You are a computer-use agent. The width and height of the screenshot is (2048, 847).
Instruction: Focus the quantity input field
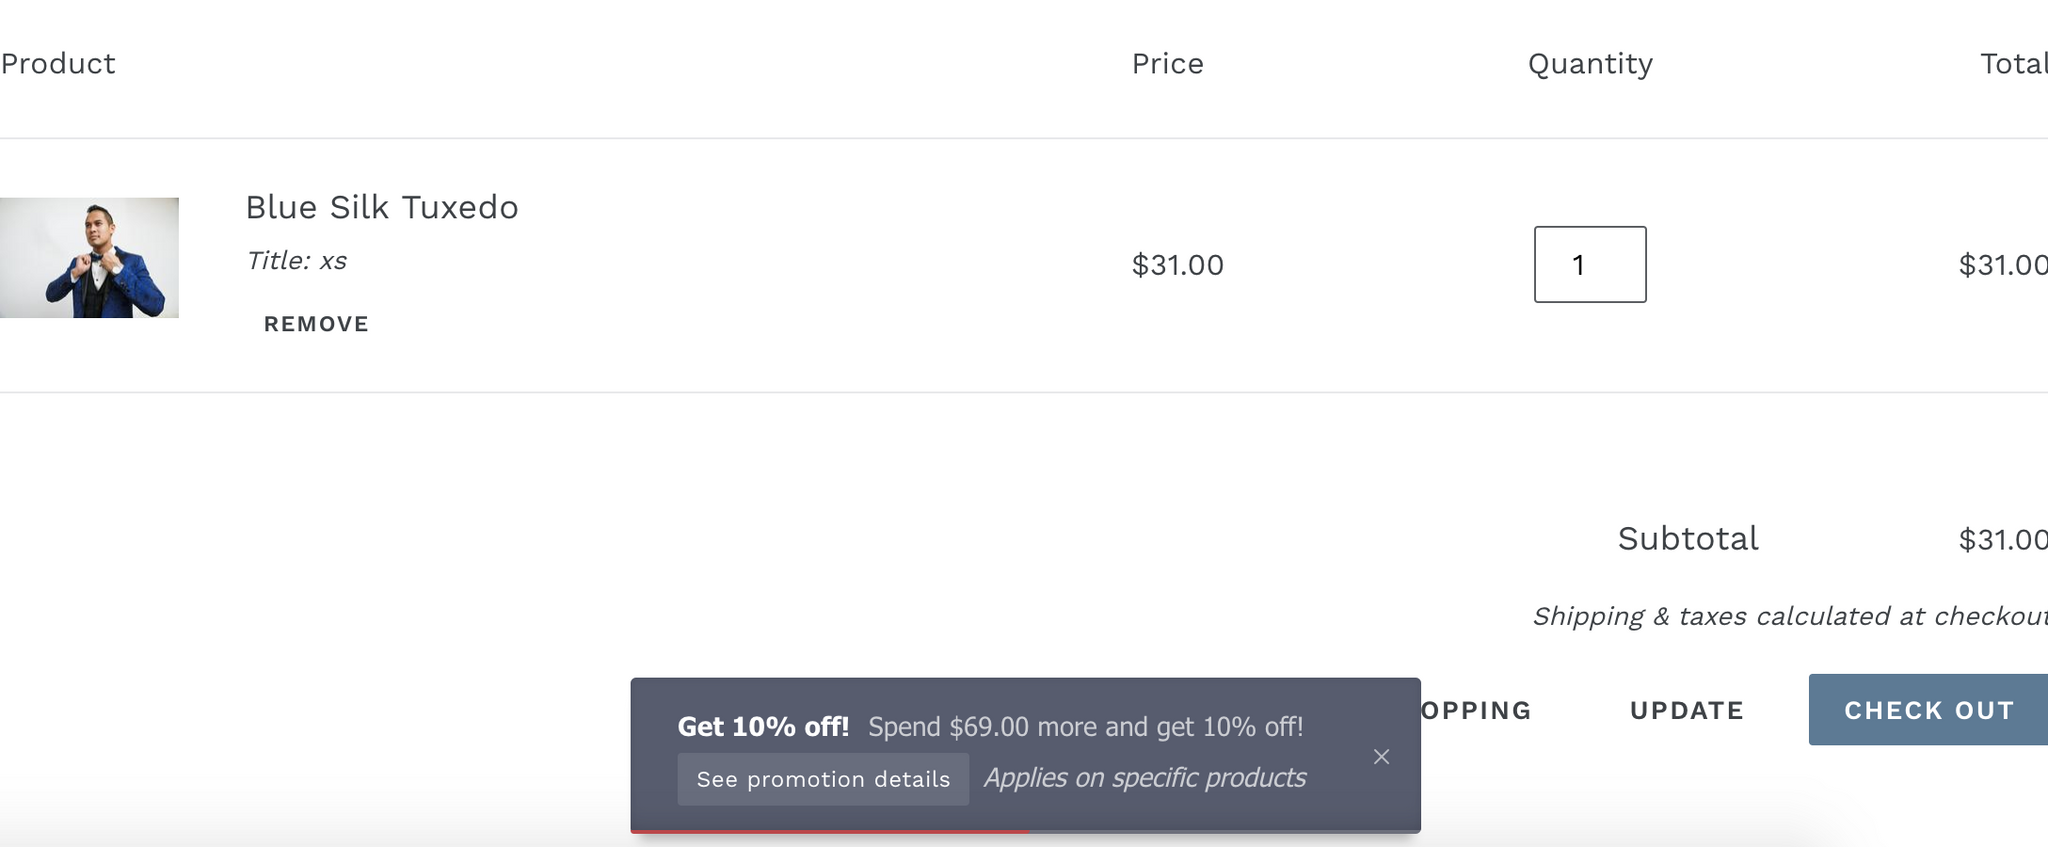click(1590, 265)
